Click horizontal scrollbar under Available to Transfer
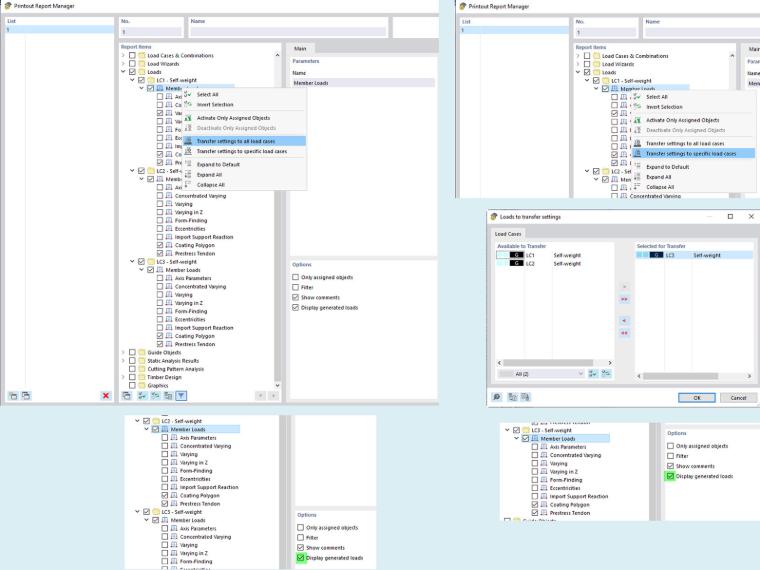 [548, 363]
